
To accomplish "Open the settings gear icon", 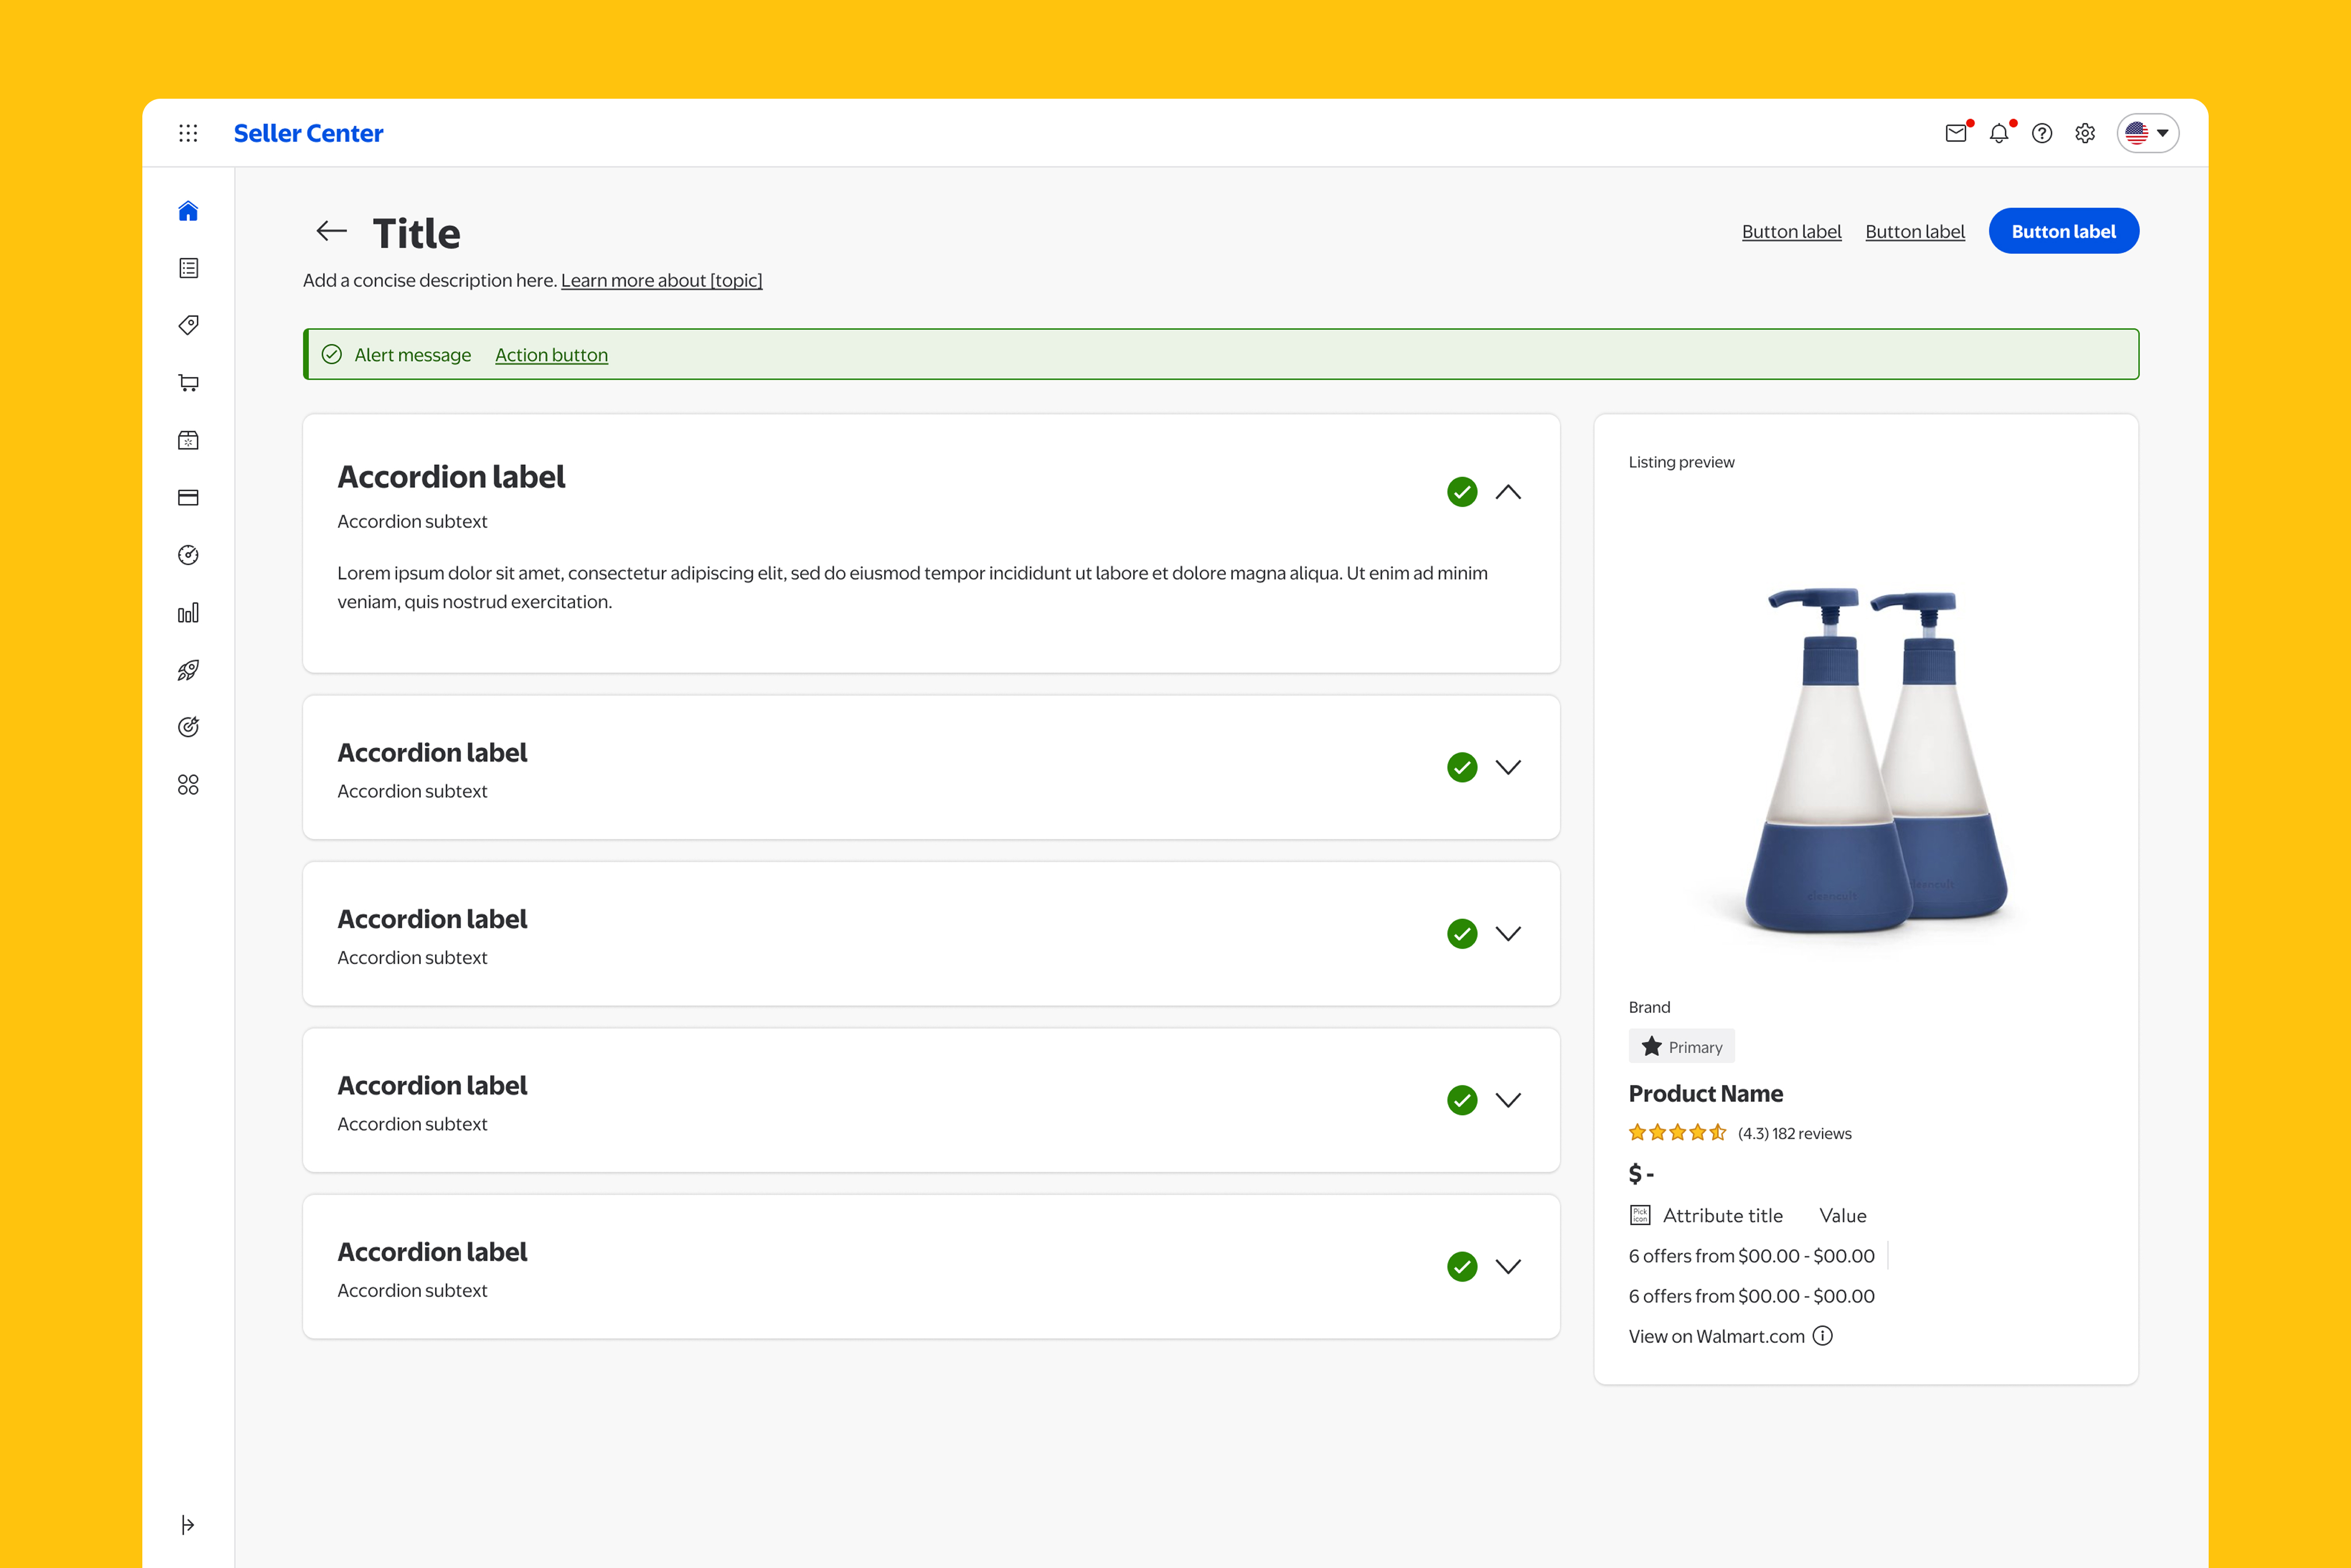I will click(x=2085, y=133).
